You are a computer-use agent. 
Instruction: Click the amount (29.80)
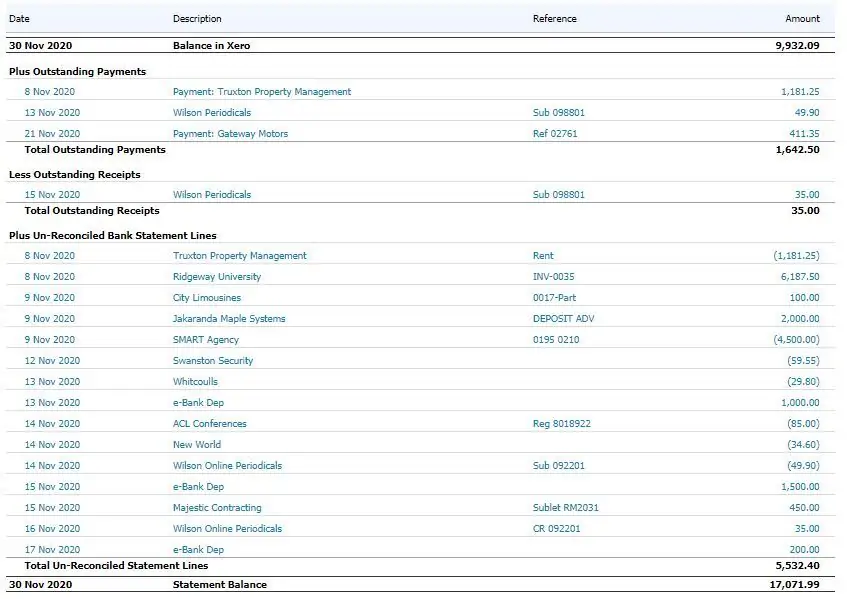[803, 382]
